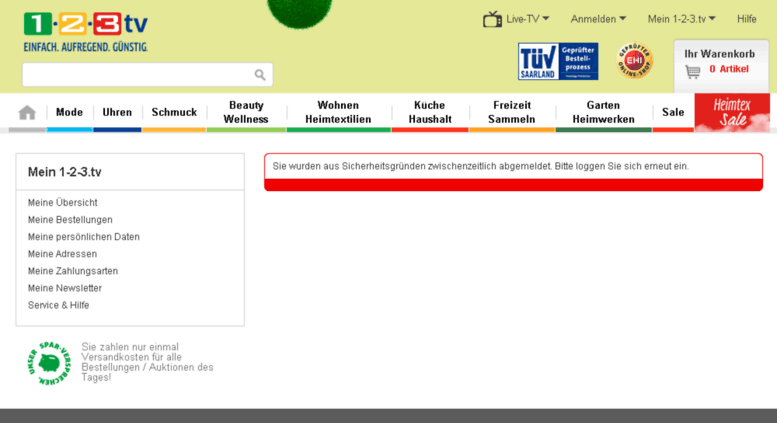Click the Live-TV television icon
Screen dimensions: 777x423
pyautogui.click(x=492, y=19)
